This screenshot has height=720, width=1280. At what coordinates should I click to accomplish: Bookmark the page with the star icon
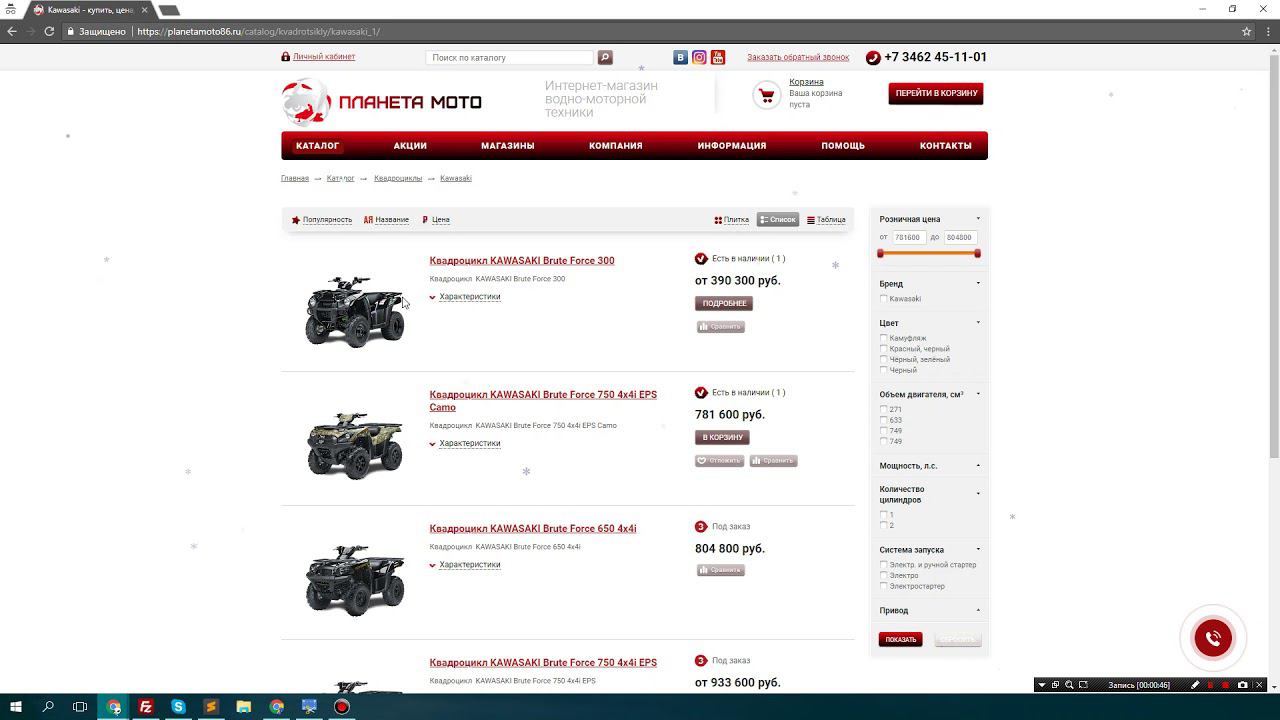click(1246, 31)
